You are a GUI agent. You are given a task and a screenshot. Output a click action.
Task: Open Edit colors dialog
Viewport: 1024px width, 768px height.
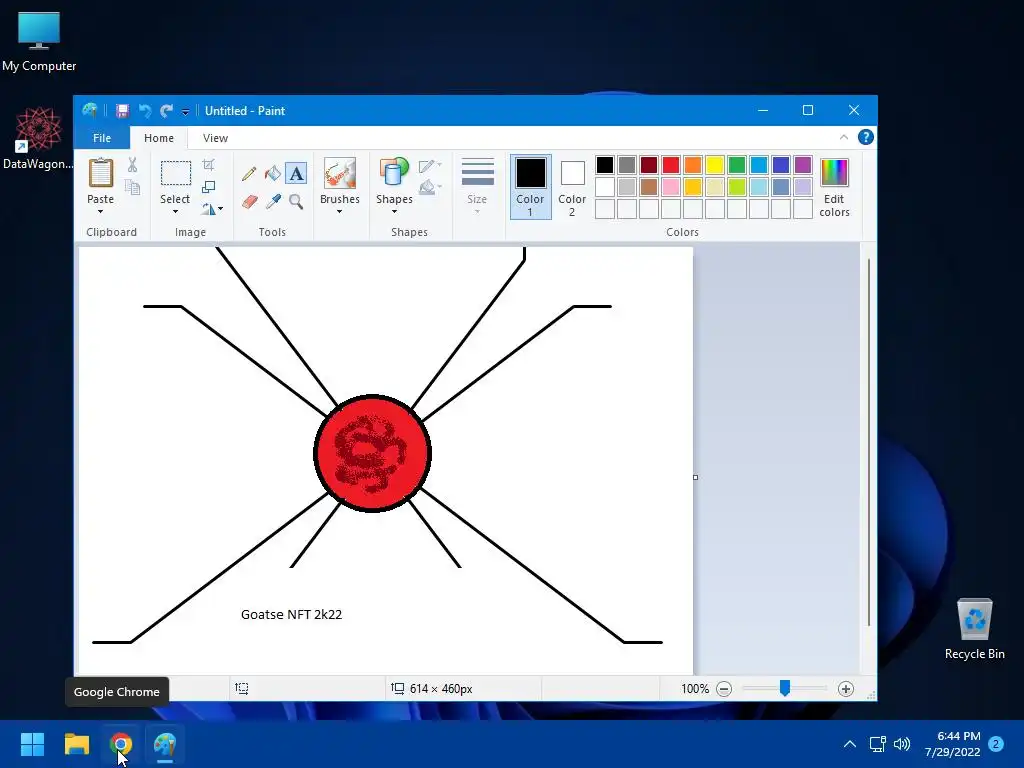point(834,188)
